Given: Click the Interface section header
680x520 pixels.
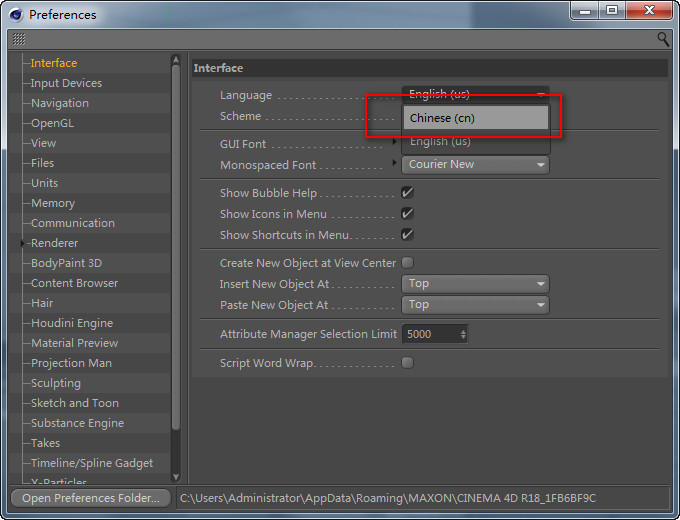Looking at the screenshot, I should click(429, 68).
